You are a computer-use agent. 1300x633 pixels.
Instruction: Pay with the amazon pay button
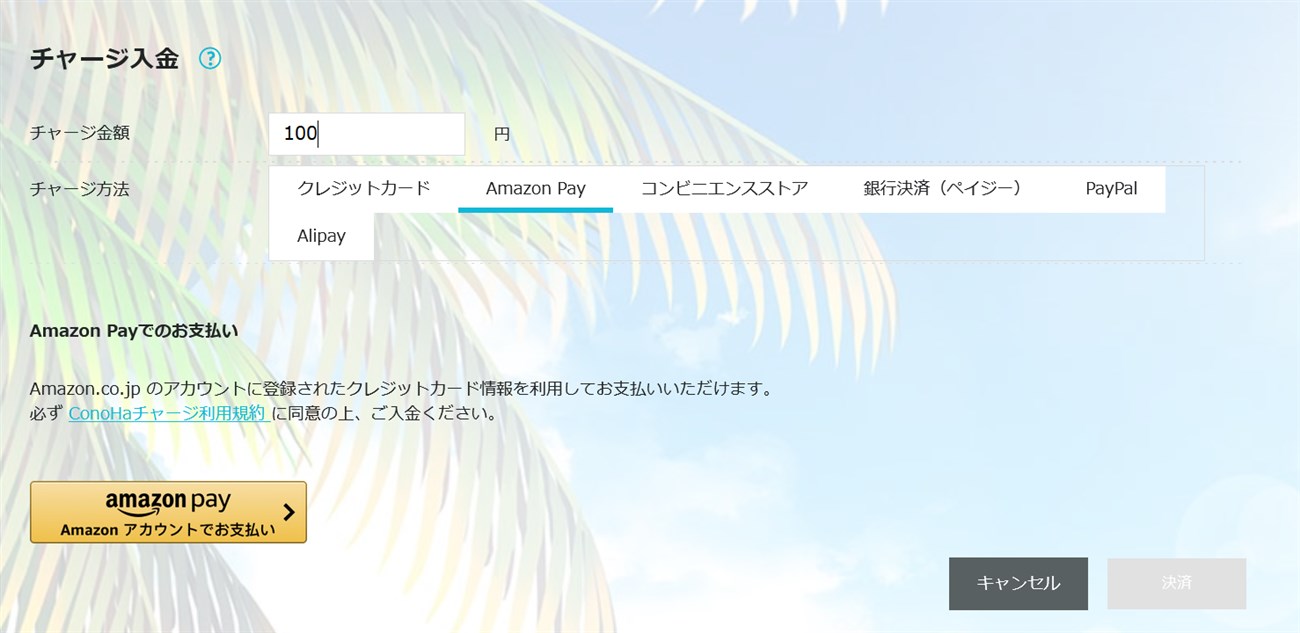(x=168, y=512)
